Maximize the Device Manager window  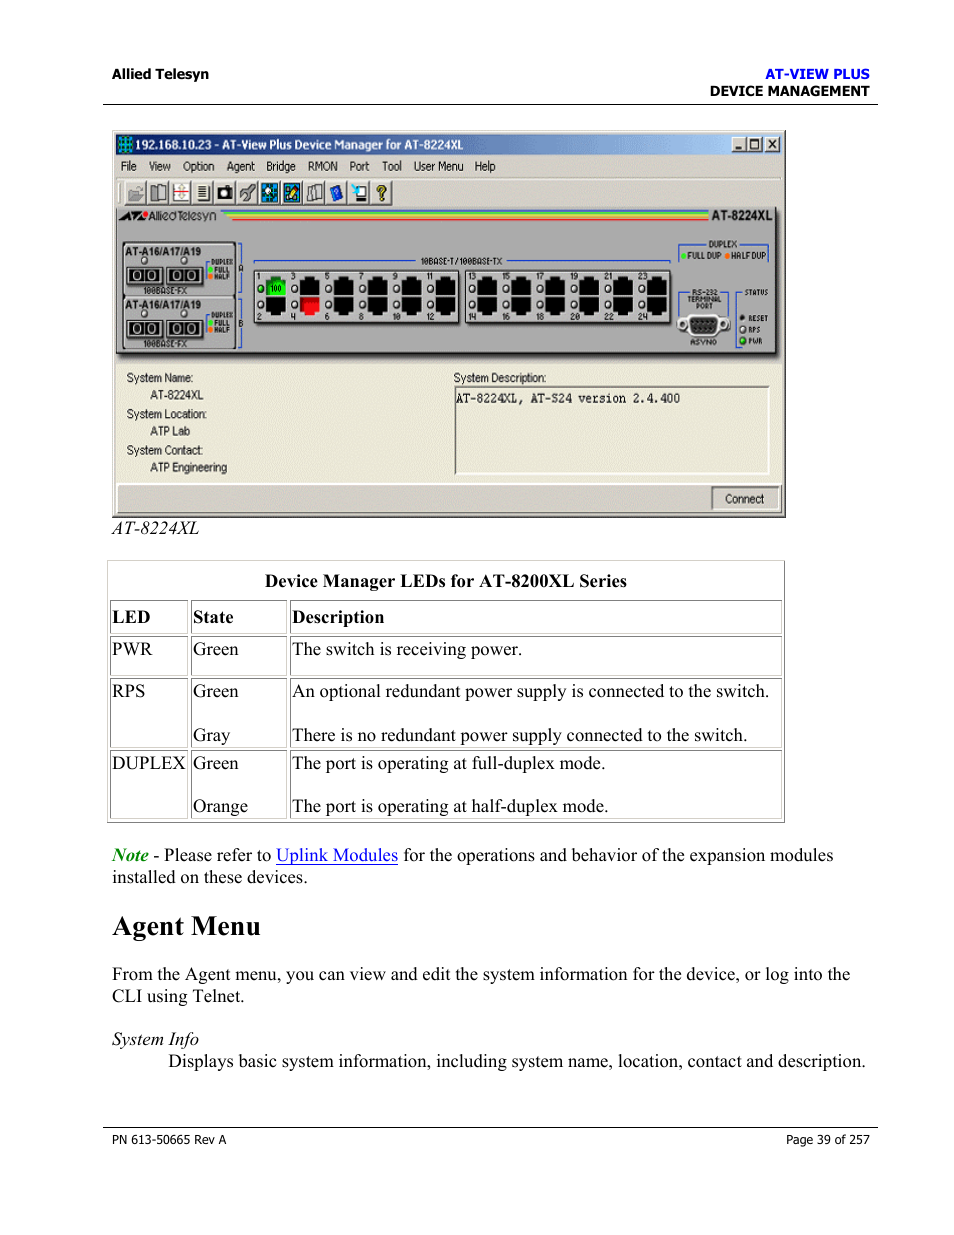coord(755,144)
